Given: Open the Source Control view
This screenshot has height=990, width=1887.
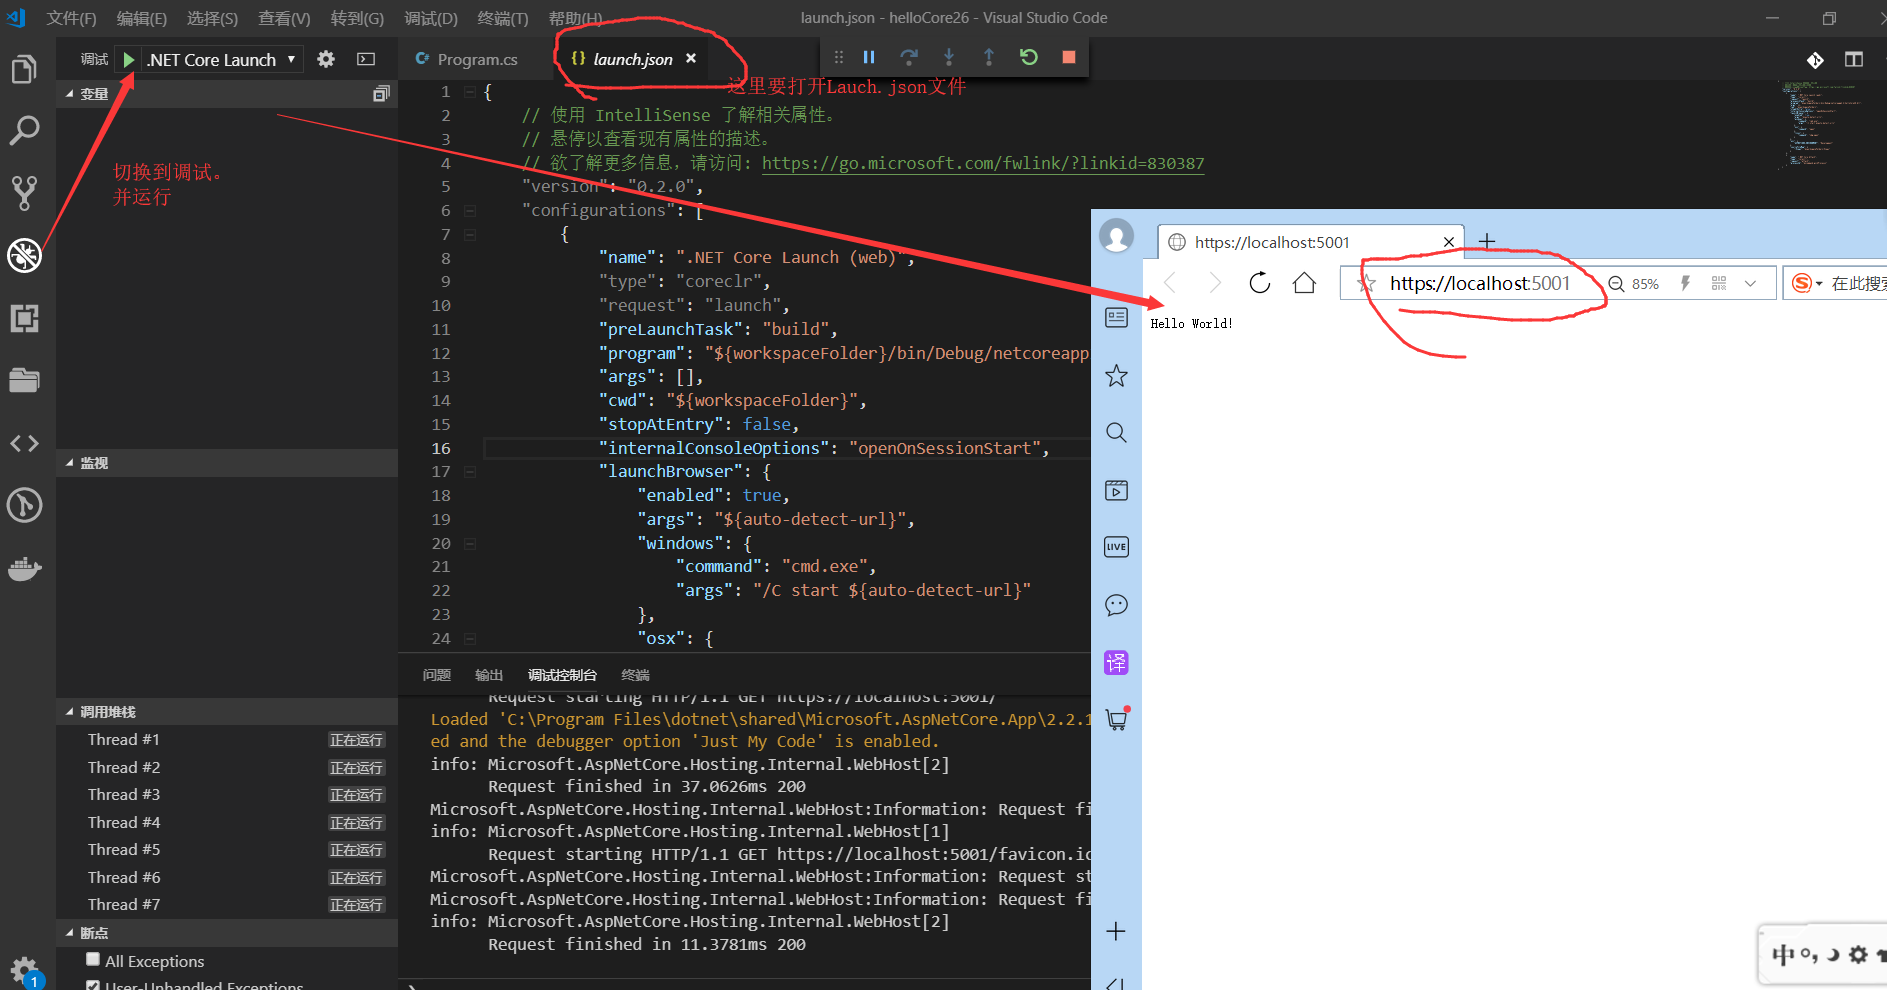Looking at the screenshot, I should [x=24, y=193].
